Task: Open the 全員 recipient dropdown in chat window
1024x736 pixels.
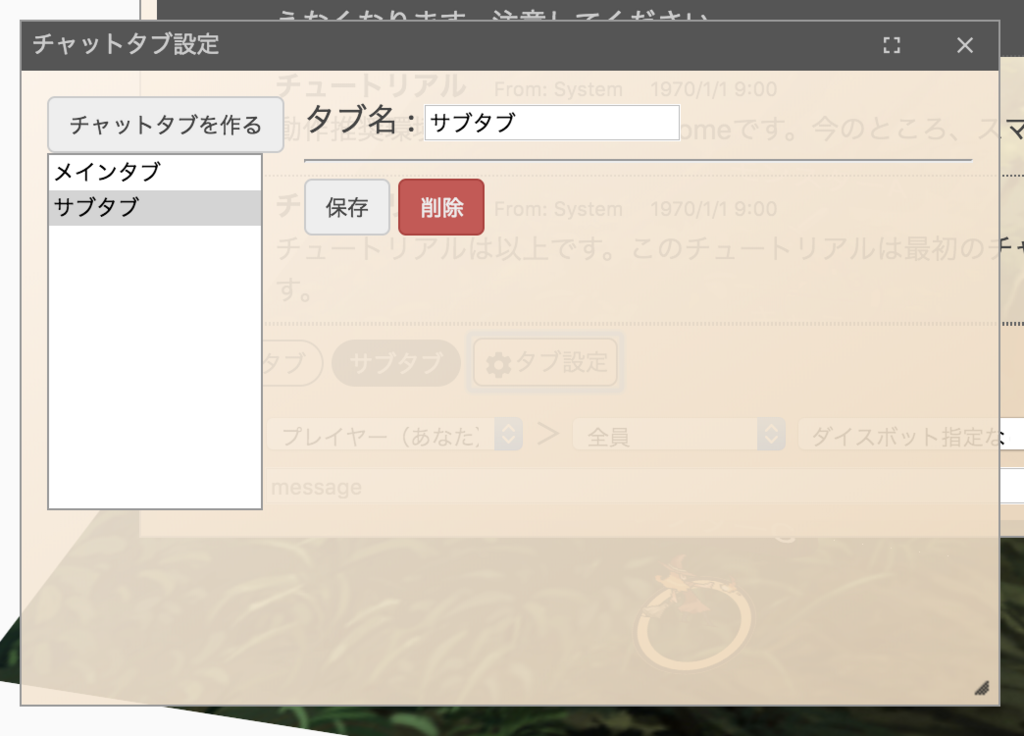Action: click(x=679, y=435)
